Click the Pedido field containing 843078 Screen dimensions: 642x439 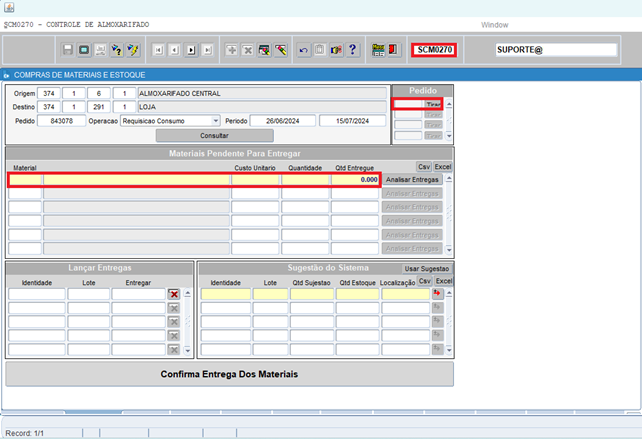coord(61,121)
